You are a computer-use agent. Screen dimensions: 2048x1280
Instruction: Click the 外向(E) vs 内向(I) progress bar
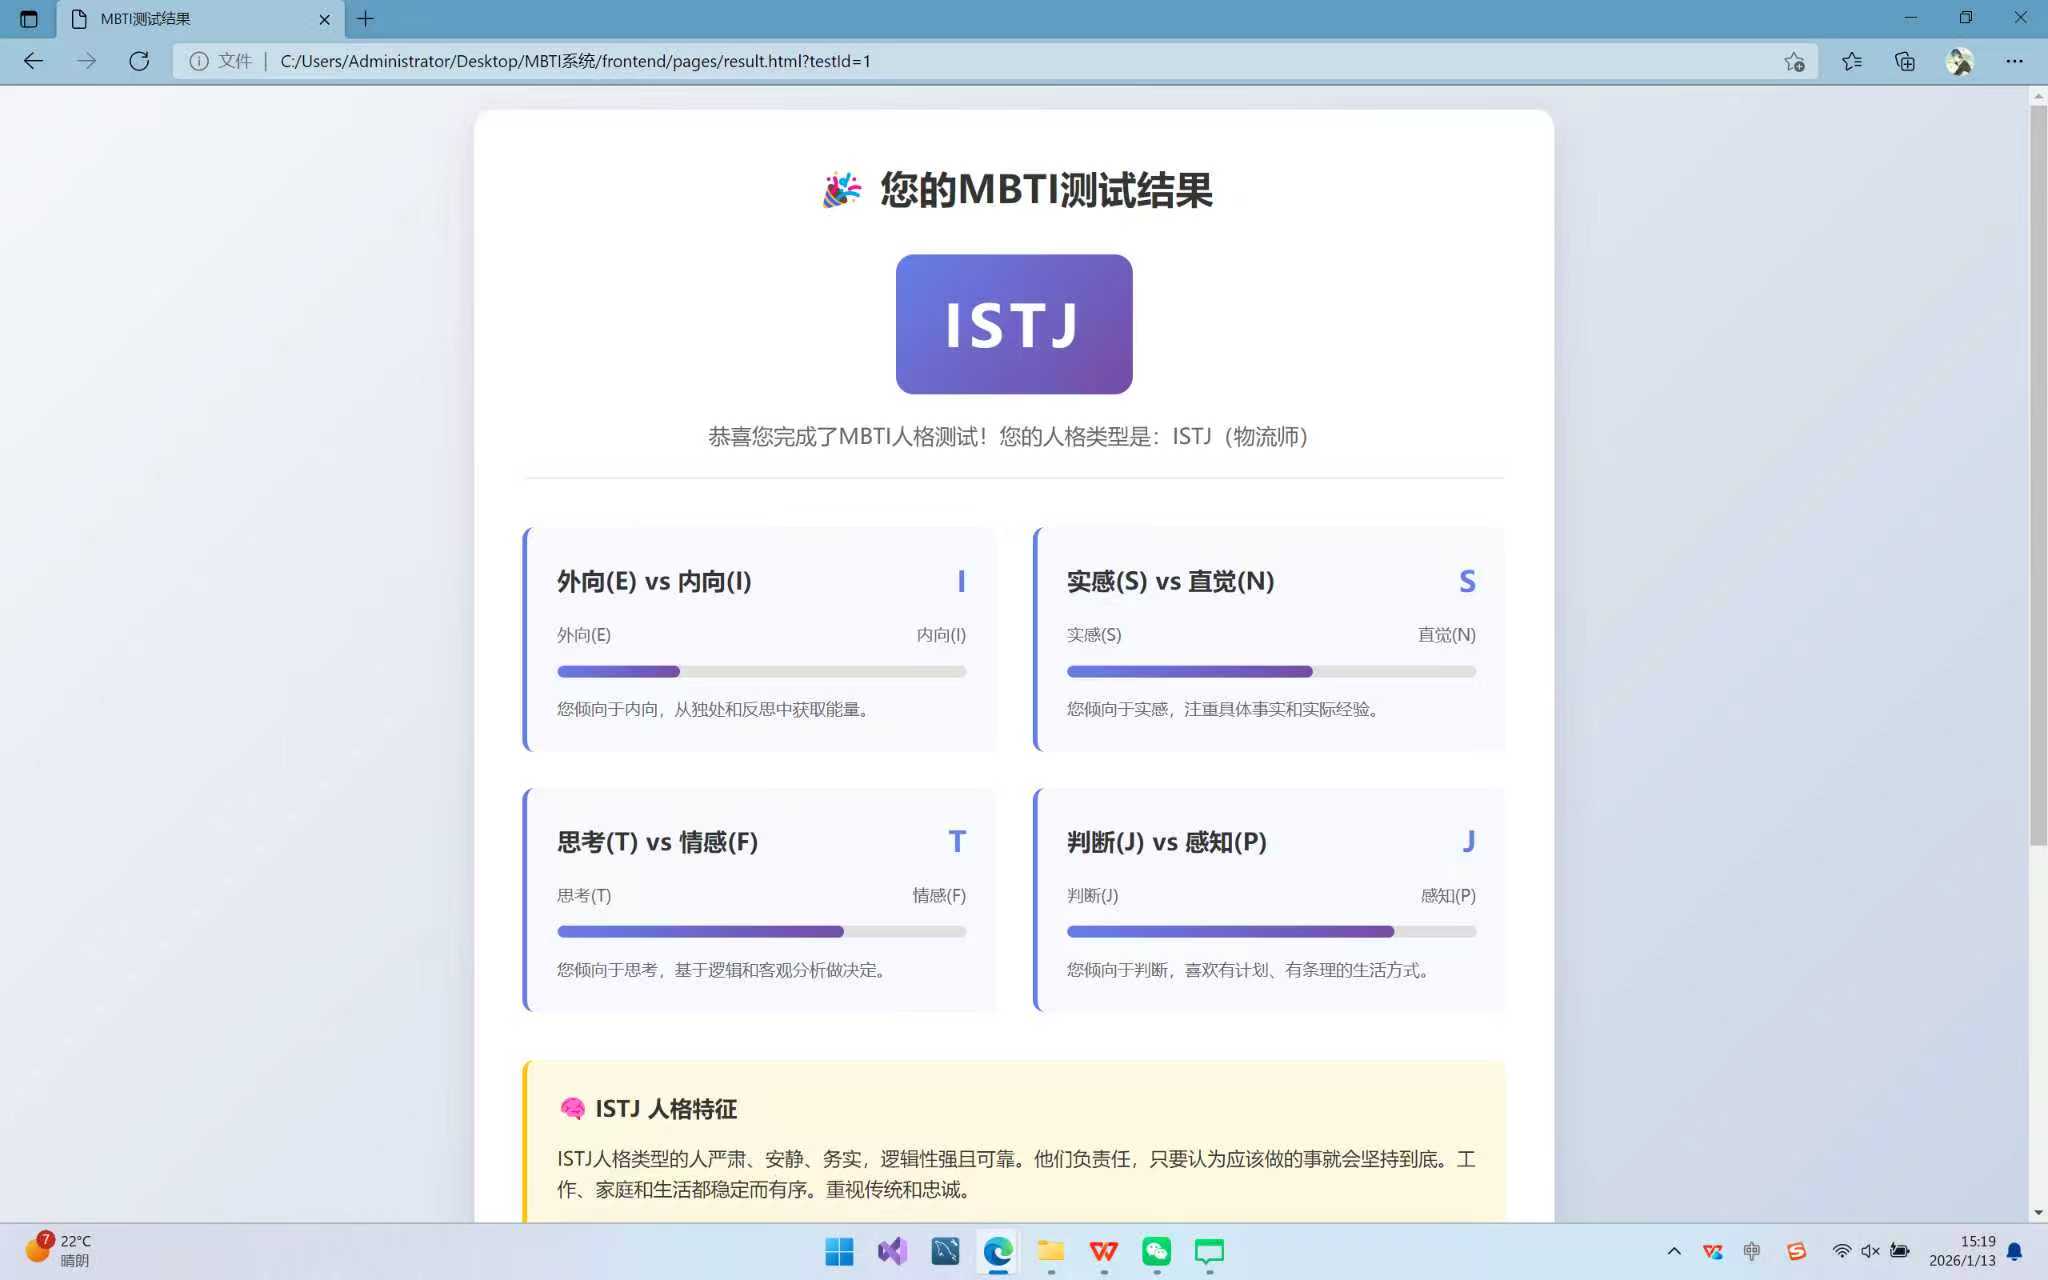tap(761, 671)
